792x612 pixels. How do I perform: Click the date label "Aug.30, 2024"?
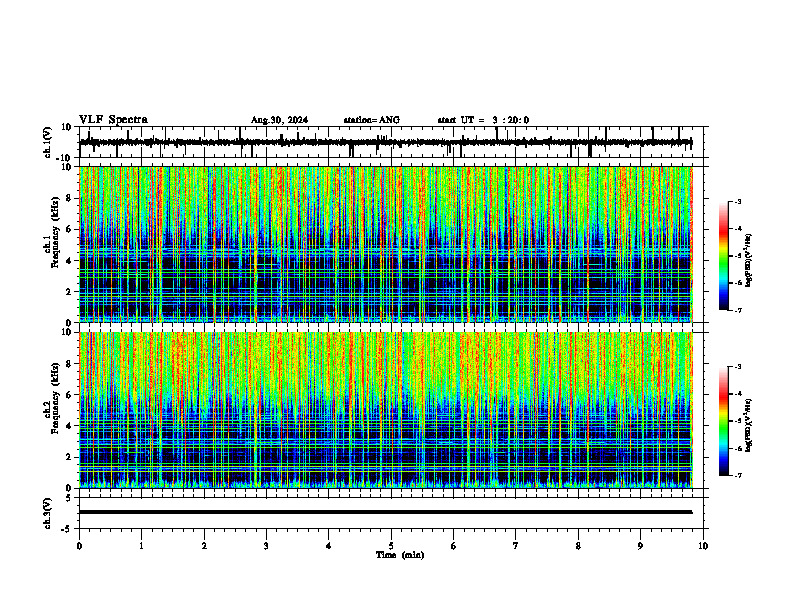pyautogui.click(x=279, y=120)
